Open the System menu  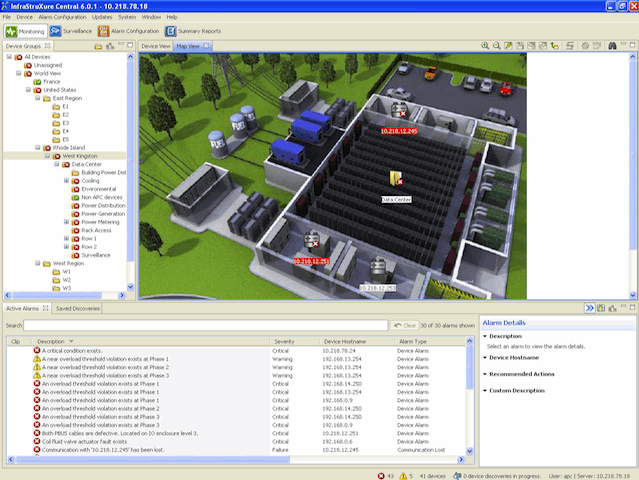(x=127, y=17)
